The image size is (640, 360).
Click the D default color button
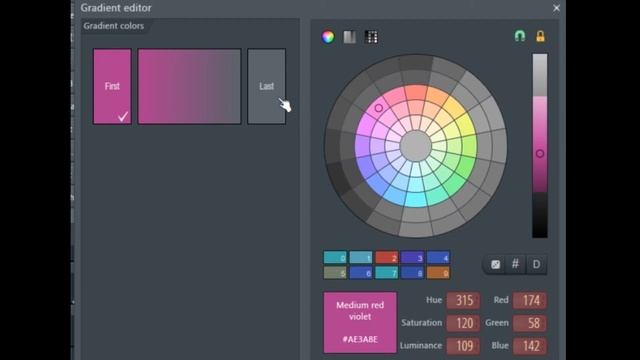point(536,264)
